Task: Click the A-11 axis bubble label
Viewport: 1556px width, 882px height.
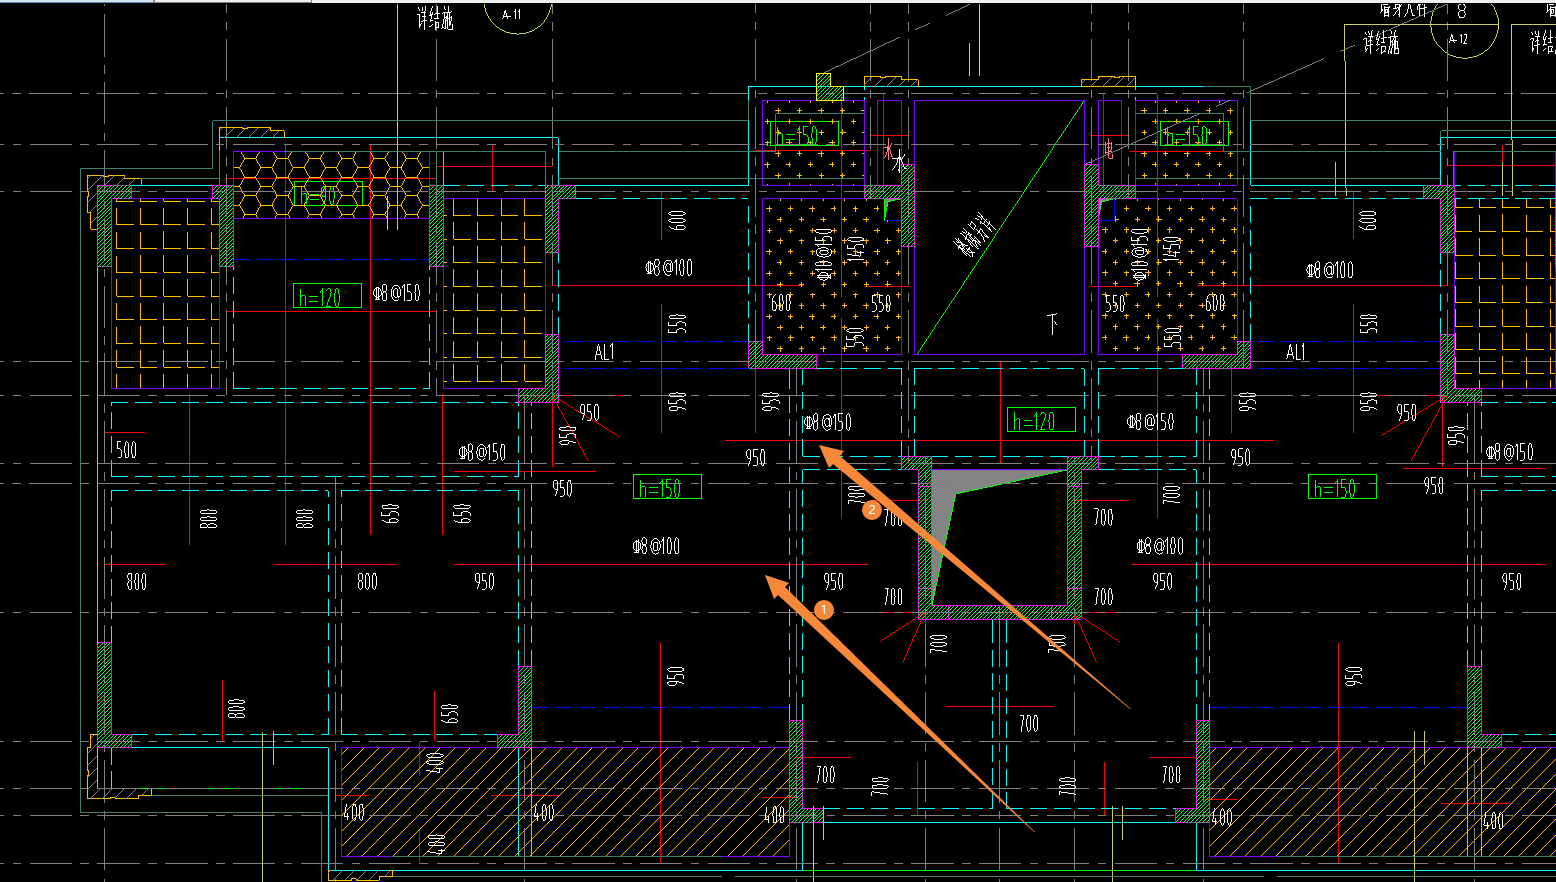Action: (x=511, y=14)
